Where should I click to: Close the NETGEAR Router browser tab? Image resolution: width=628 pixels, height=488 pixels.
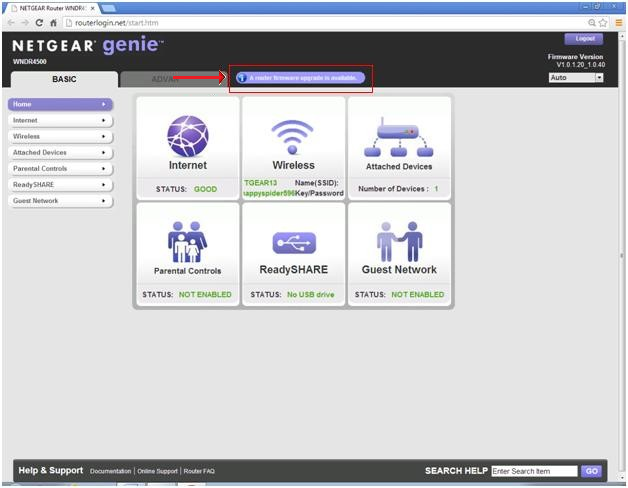pos(93,8)
